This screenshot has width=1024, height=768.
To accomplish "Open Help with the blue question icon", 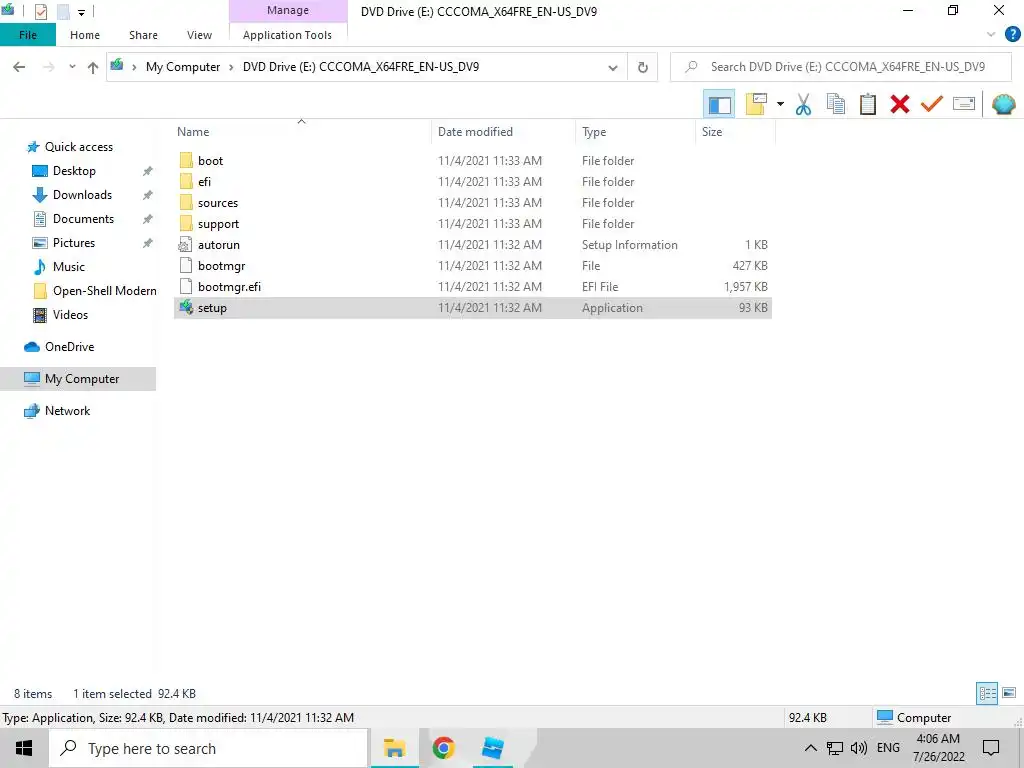I will coord(1012,35).
